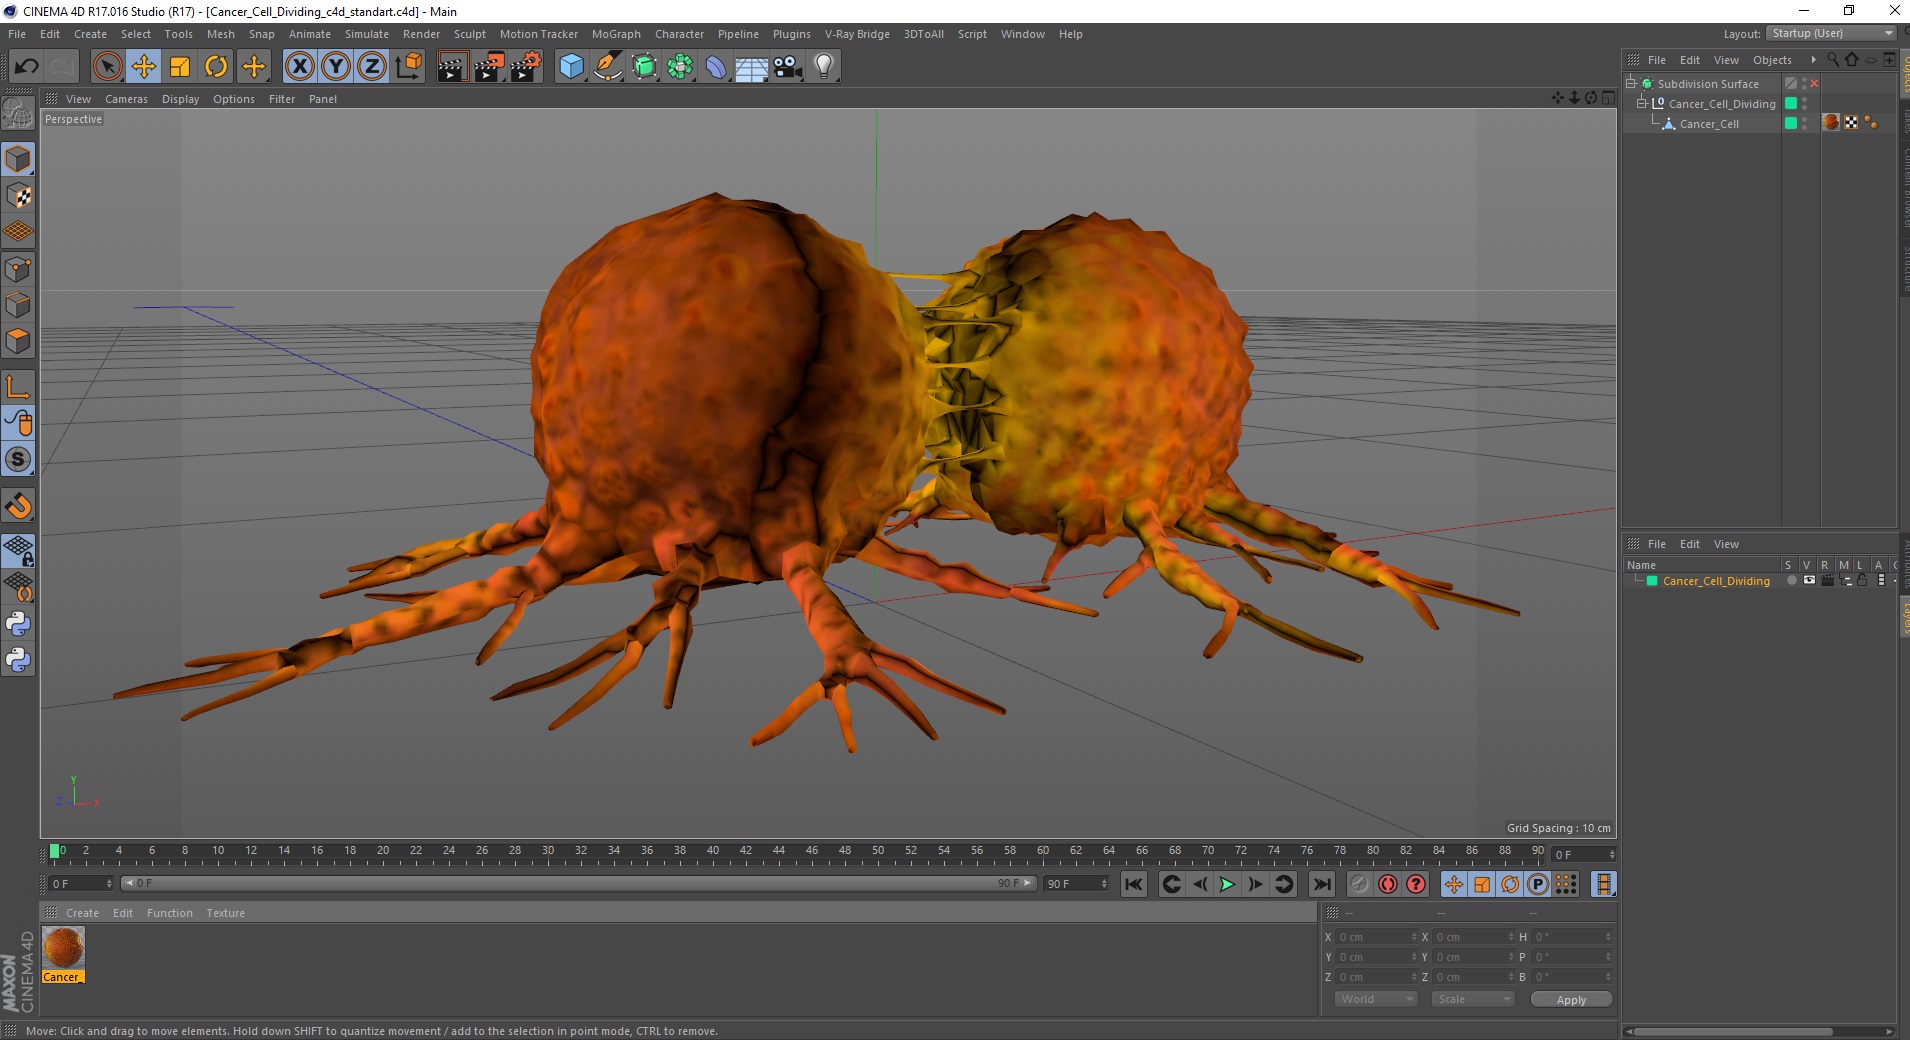Image resolution: width=1910 pixels, height=1040 pixels.
Task: Open viewport Display menu
Action: 180,99
